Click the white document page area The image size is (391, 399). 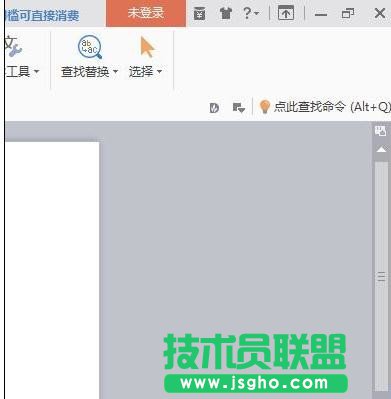(52, 270)
